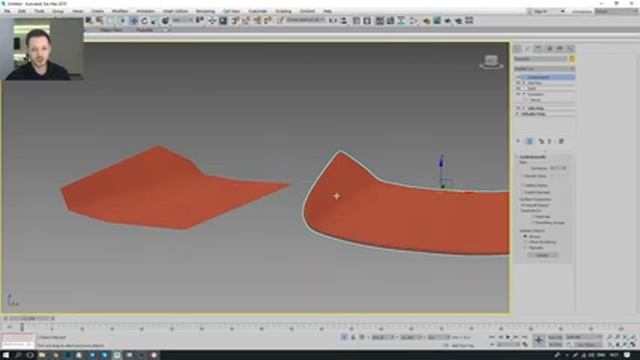Hide TurboSmooth modifier via eye icon

(x=518, y=77)
